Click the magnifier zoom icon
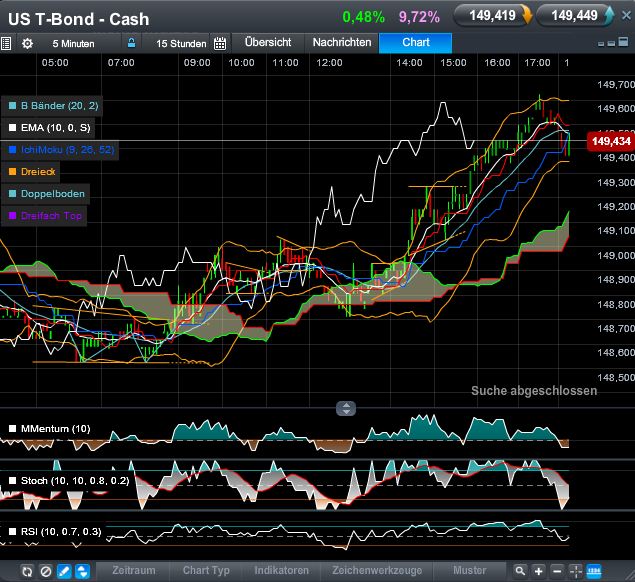Screen dimensions: 635x582 click(520, 571)
